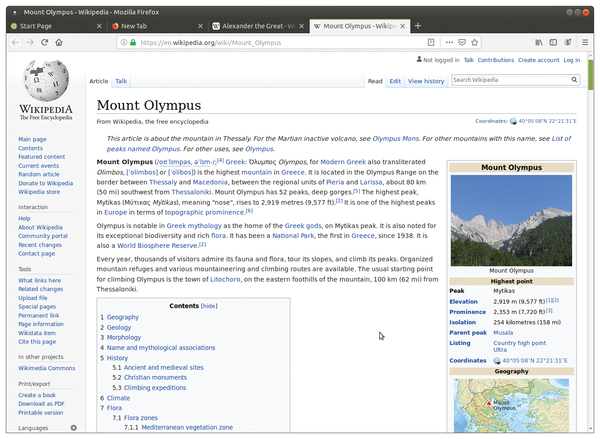Open Random article link
Image resolution: width=600 pixels, height=439 pixels.
(39, 174)
